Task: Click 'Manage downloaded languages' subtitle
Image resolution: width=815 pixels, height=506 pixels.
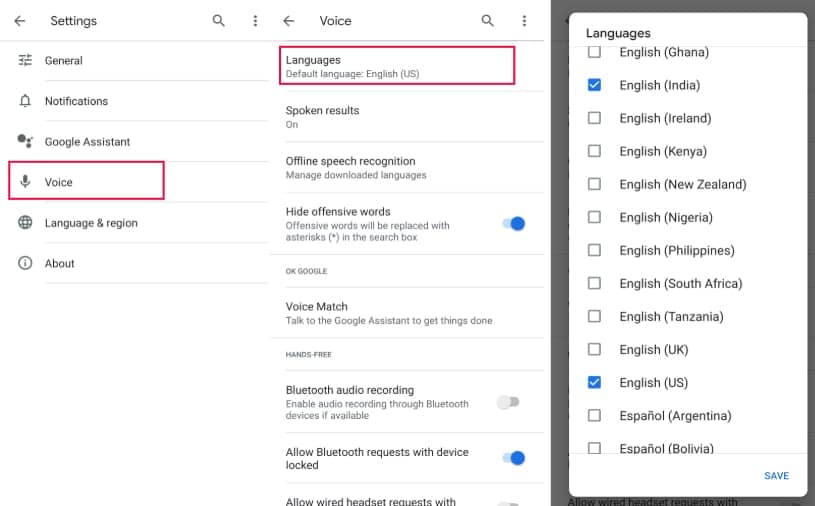Action: click(356, 175)
